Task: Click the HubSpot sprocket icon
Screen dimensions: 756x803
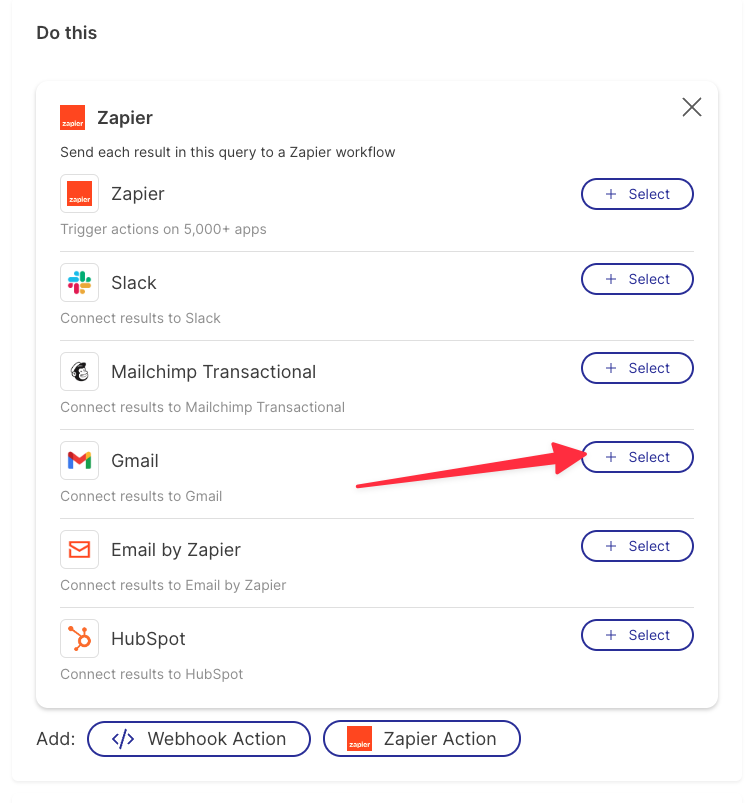Action: [79, 639]
